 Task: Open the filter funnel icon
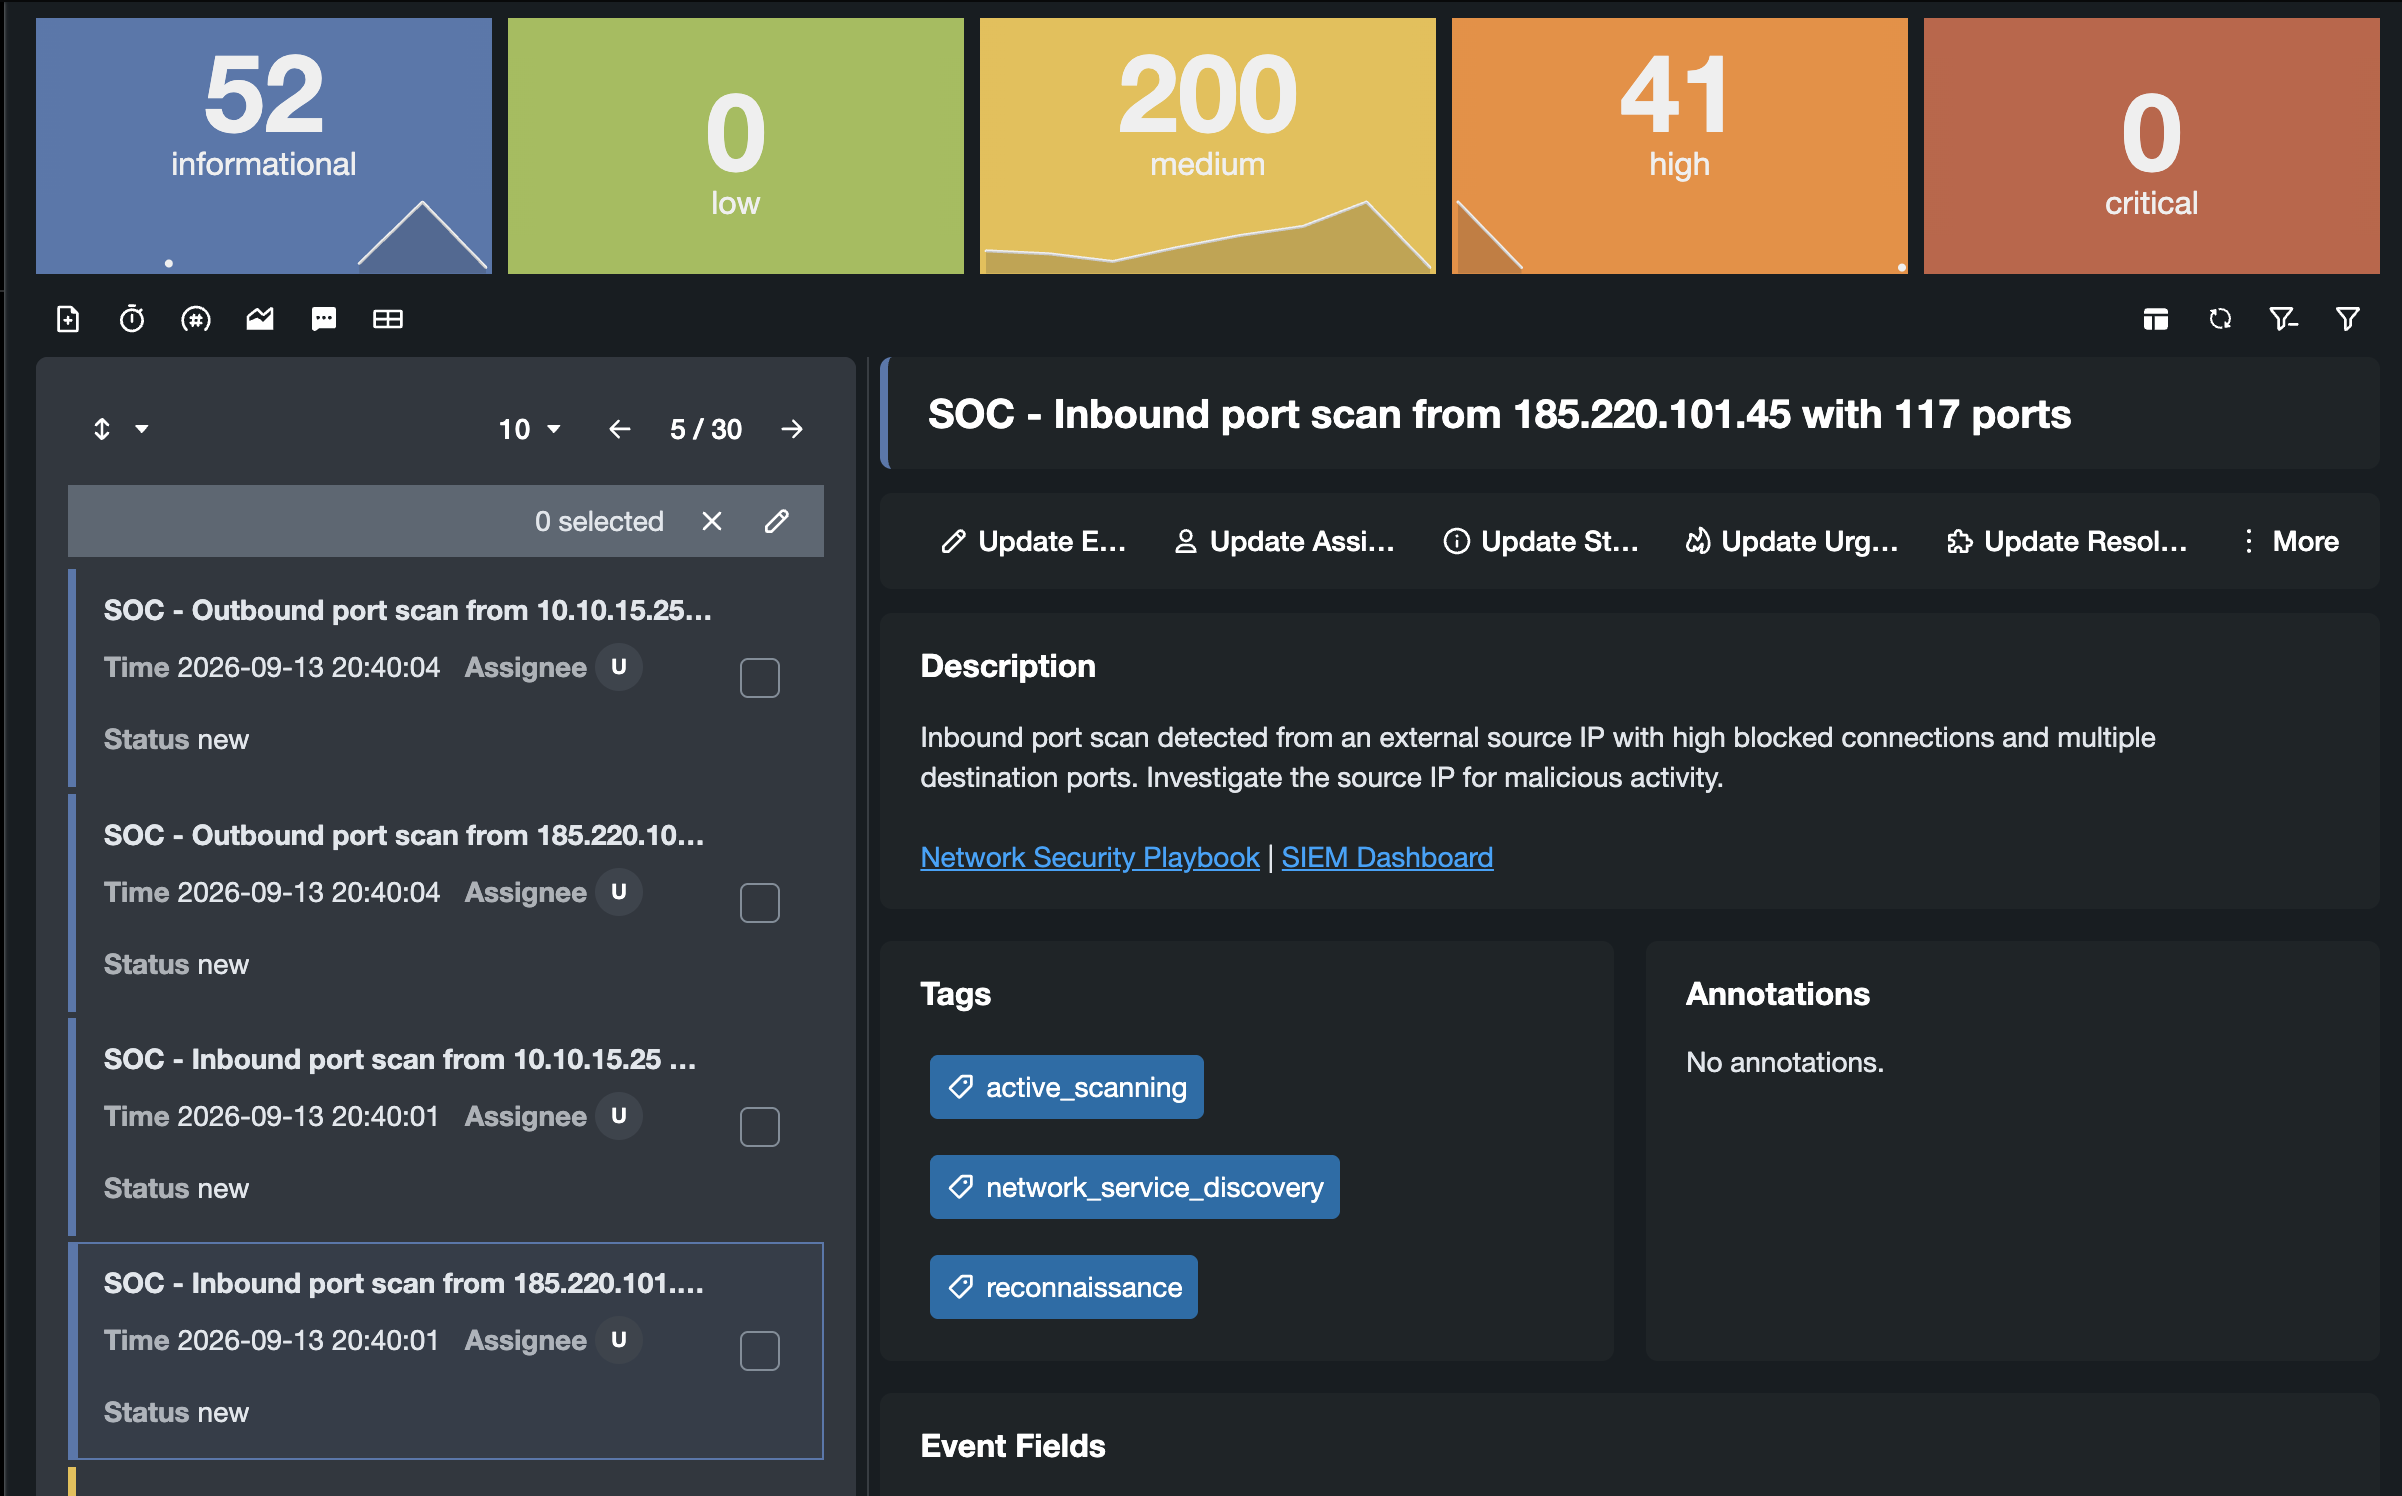point(2348,319)
